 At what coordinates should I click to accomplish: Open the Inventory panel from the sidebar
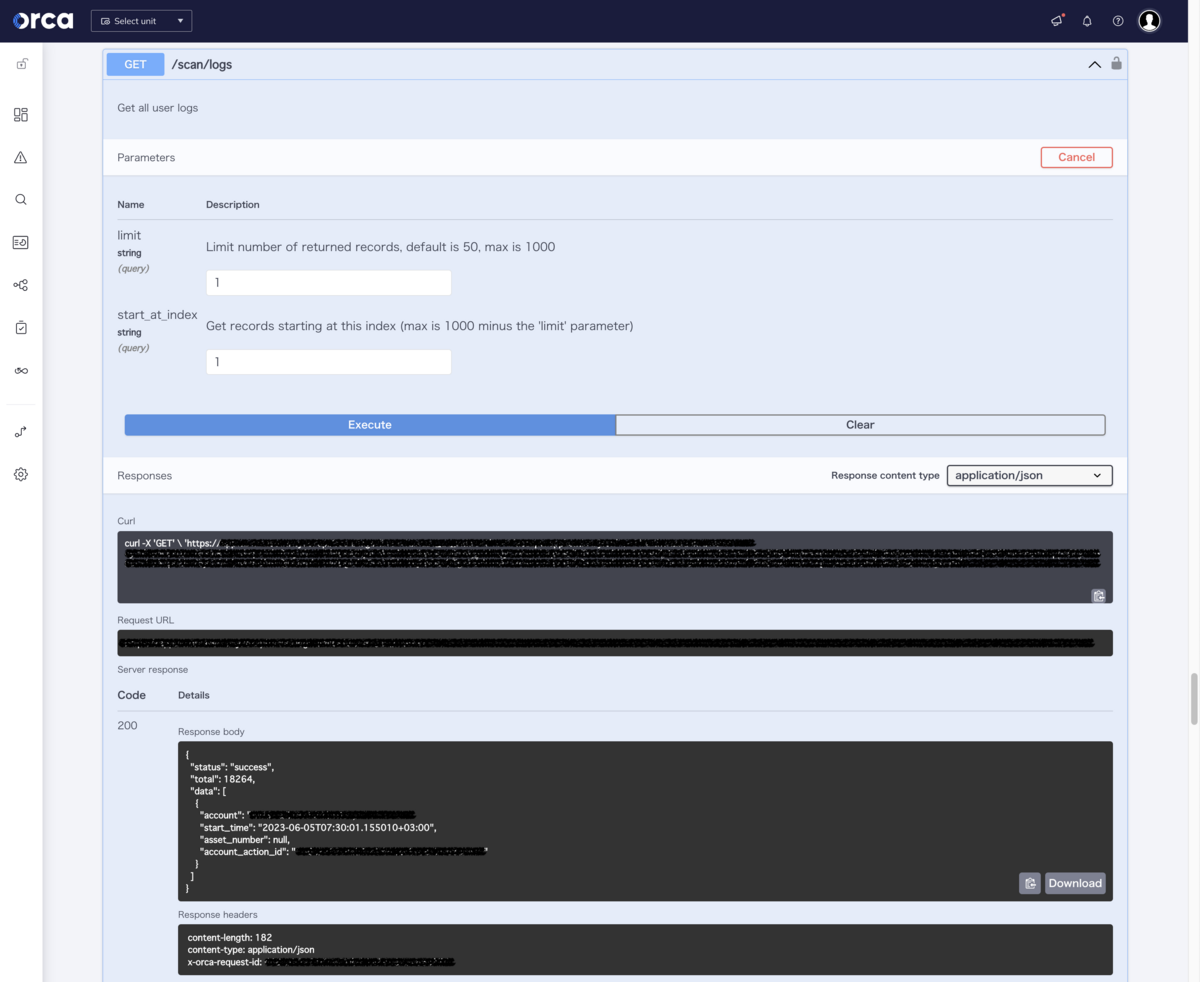click(x=20, y=242)
